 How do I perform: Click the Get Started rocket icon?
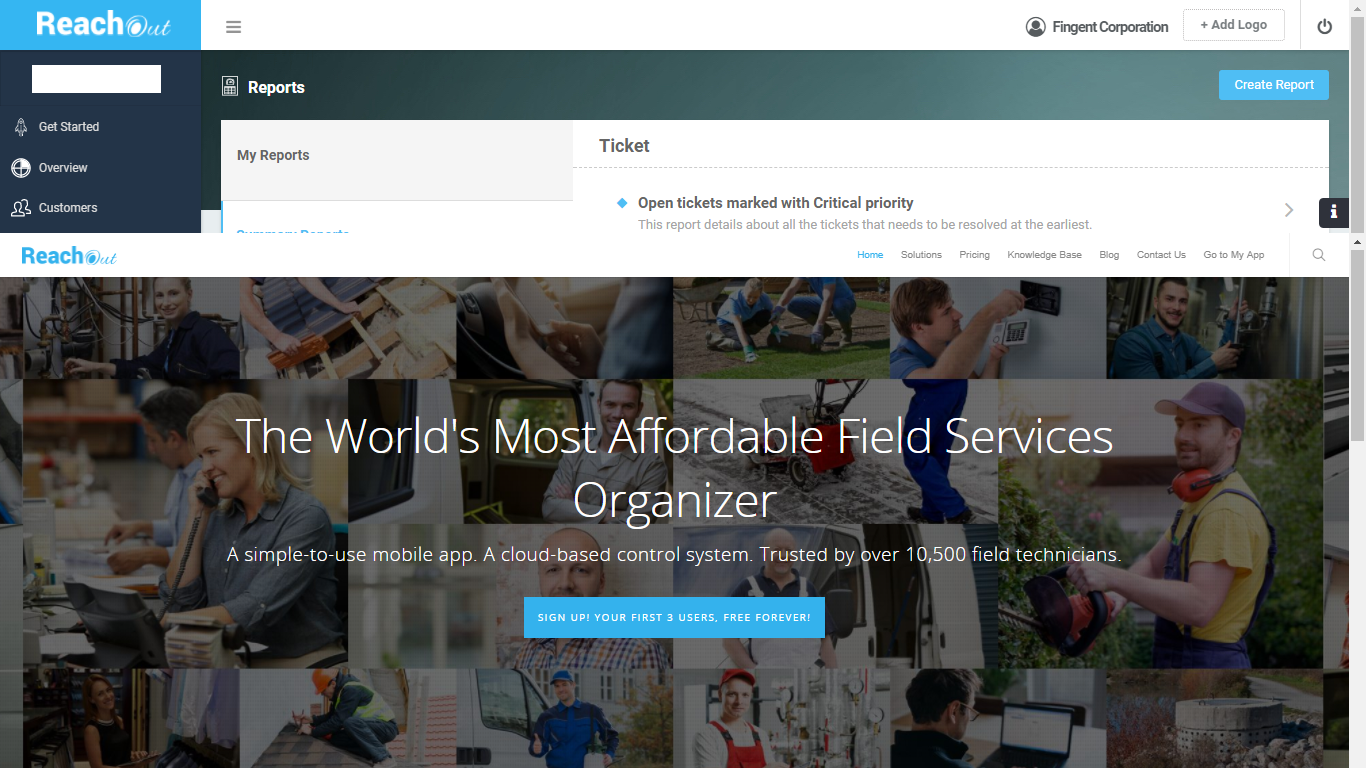pyautogui.click(x=21, y=127)
